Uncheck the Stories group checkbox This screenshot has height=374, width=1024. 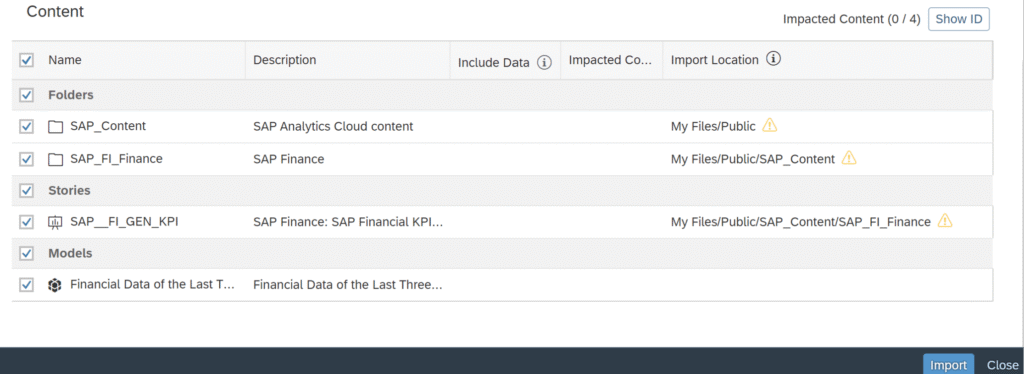[26, 191]
